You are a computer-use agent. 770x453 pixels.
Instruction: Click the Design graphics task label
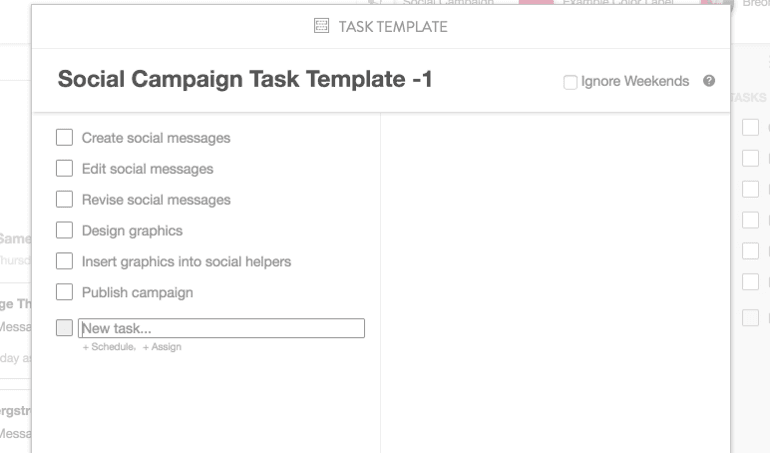click(132, 231)
